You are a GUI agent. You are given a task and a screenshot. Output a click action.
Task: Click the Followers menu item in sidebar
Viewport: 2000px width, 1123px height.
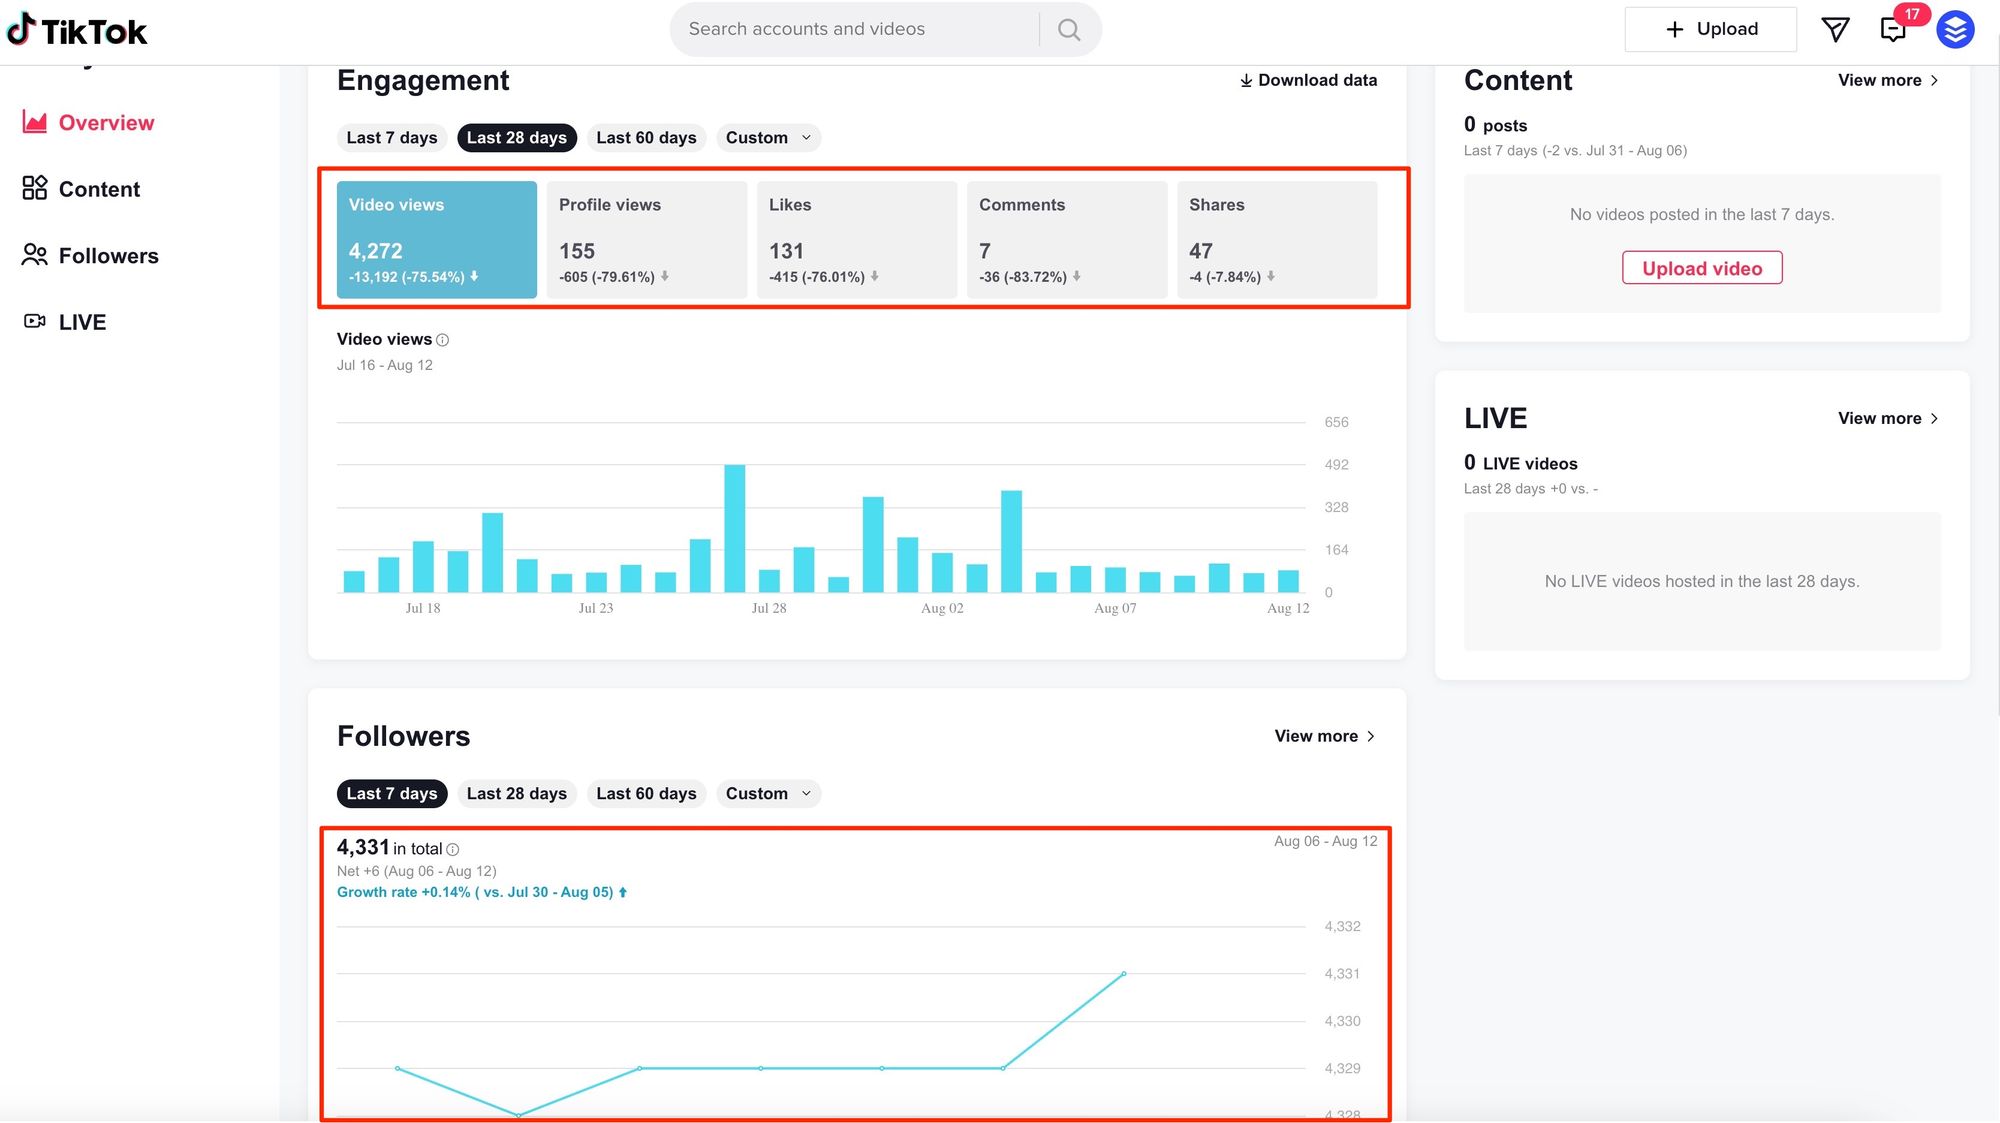109,254
